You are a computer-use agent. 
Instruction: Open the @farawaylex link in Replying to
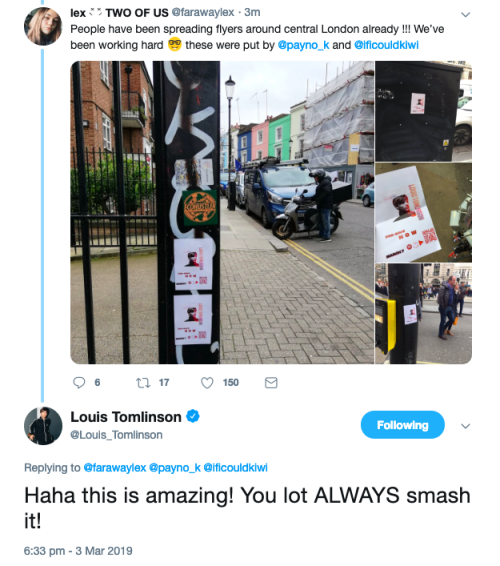pyautogui.click(x=114, y=468)
